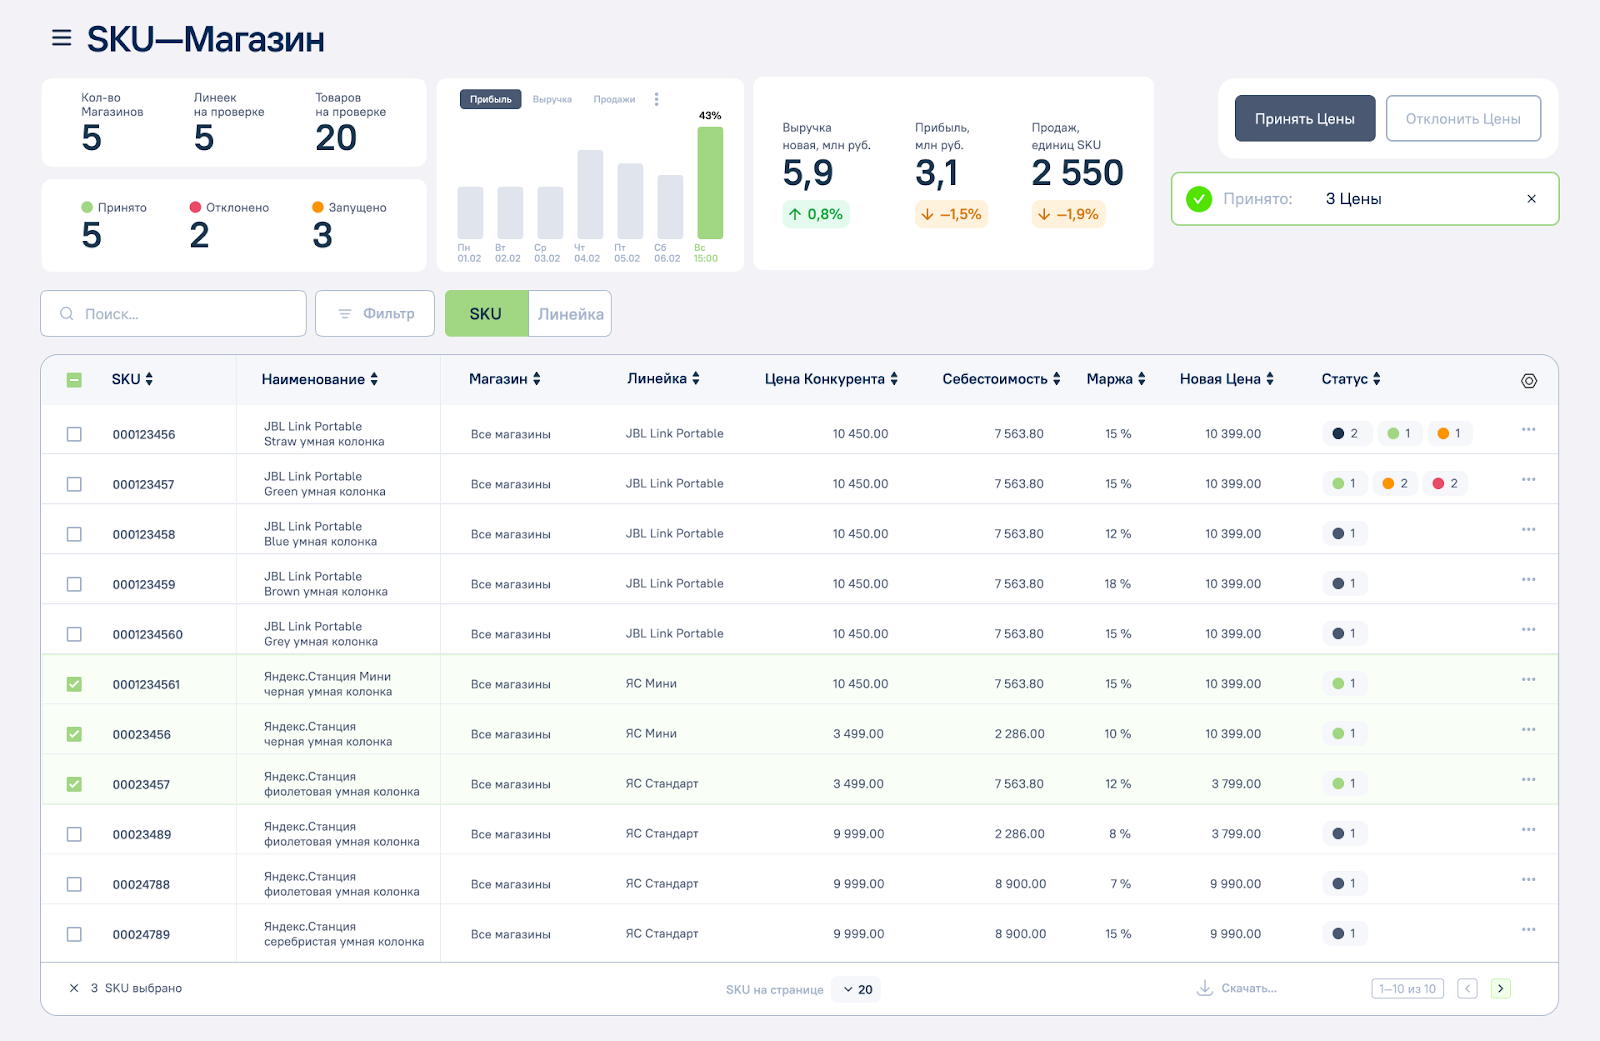Viewport: 1600px width, 1041px height.
Task: Sort table by Цена Конкурента column
Action: point(831,379)
